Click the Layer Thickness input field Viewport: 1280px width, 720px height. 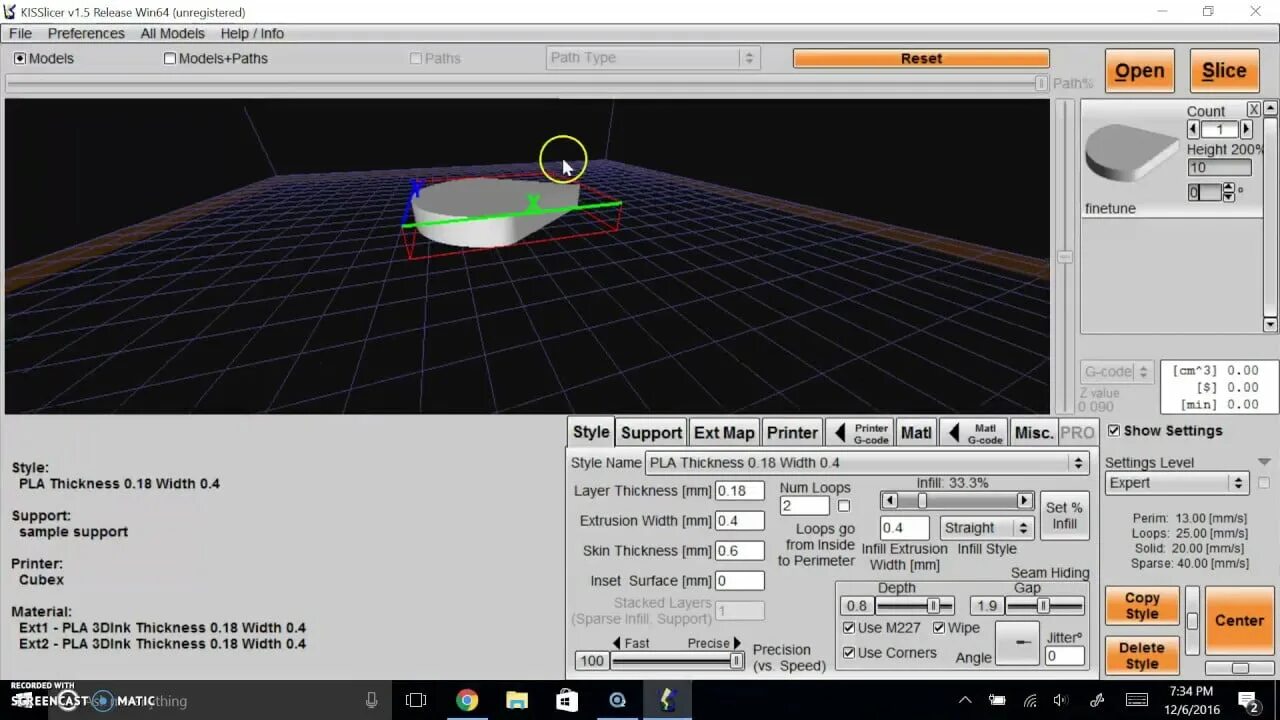point(740,491)
